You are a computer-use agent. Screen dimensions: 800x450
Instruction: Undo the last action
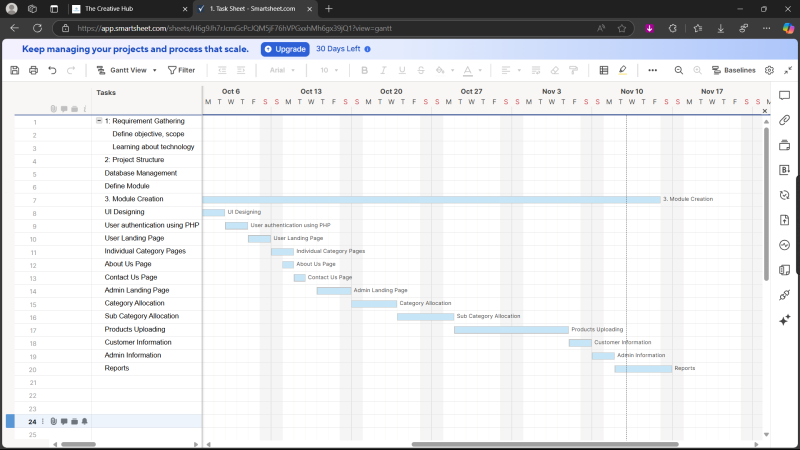[52, 70]
